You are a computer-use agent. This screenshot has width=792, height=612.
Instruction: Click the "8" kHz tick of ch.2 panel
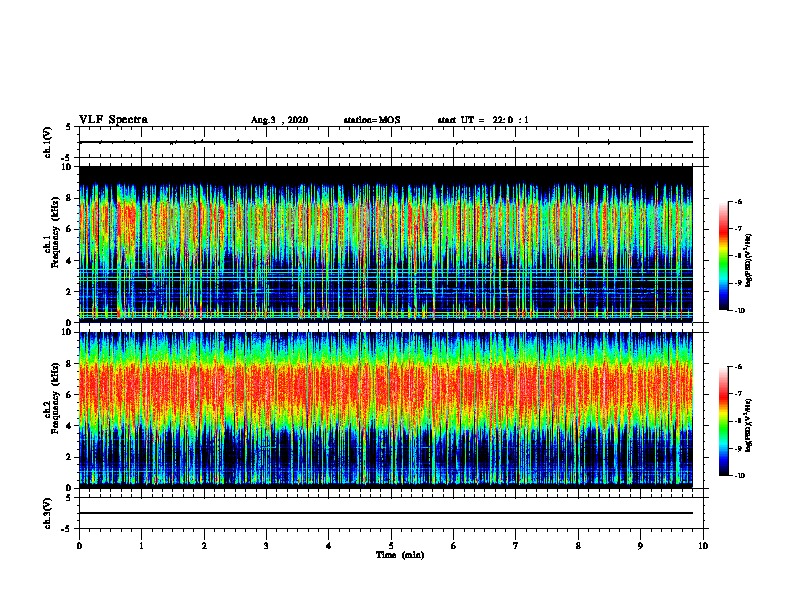pos(70,364)
